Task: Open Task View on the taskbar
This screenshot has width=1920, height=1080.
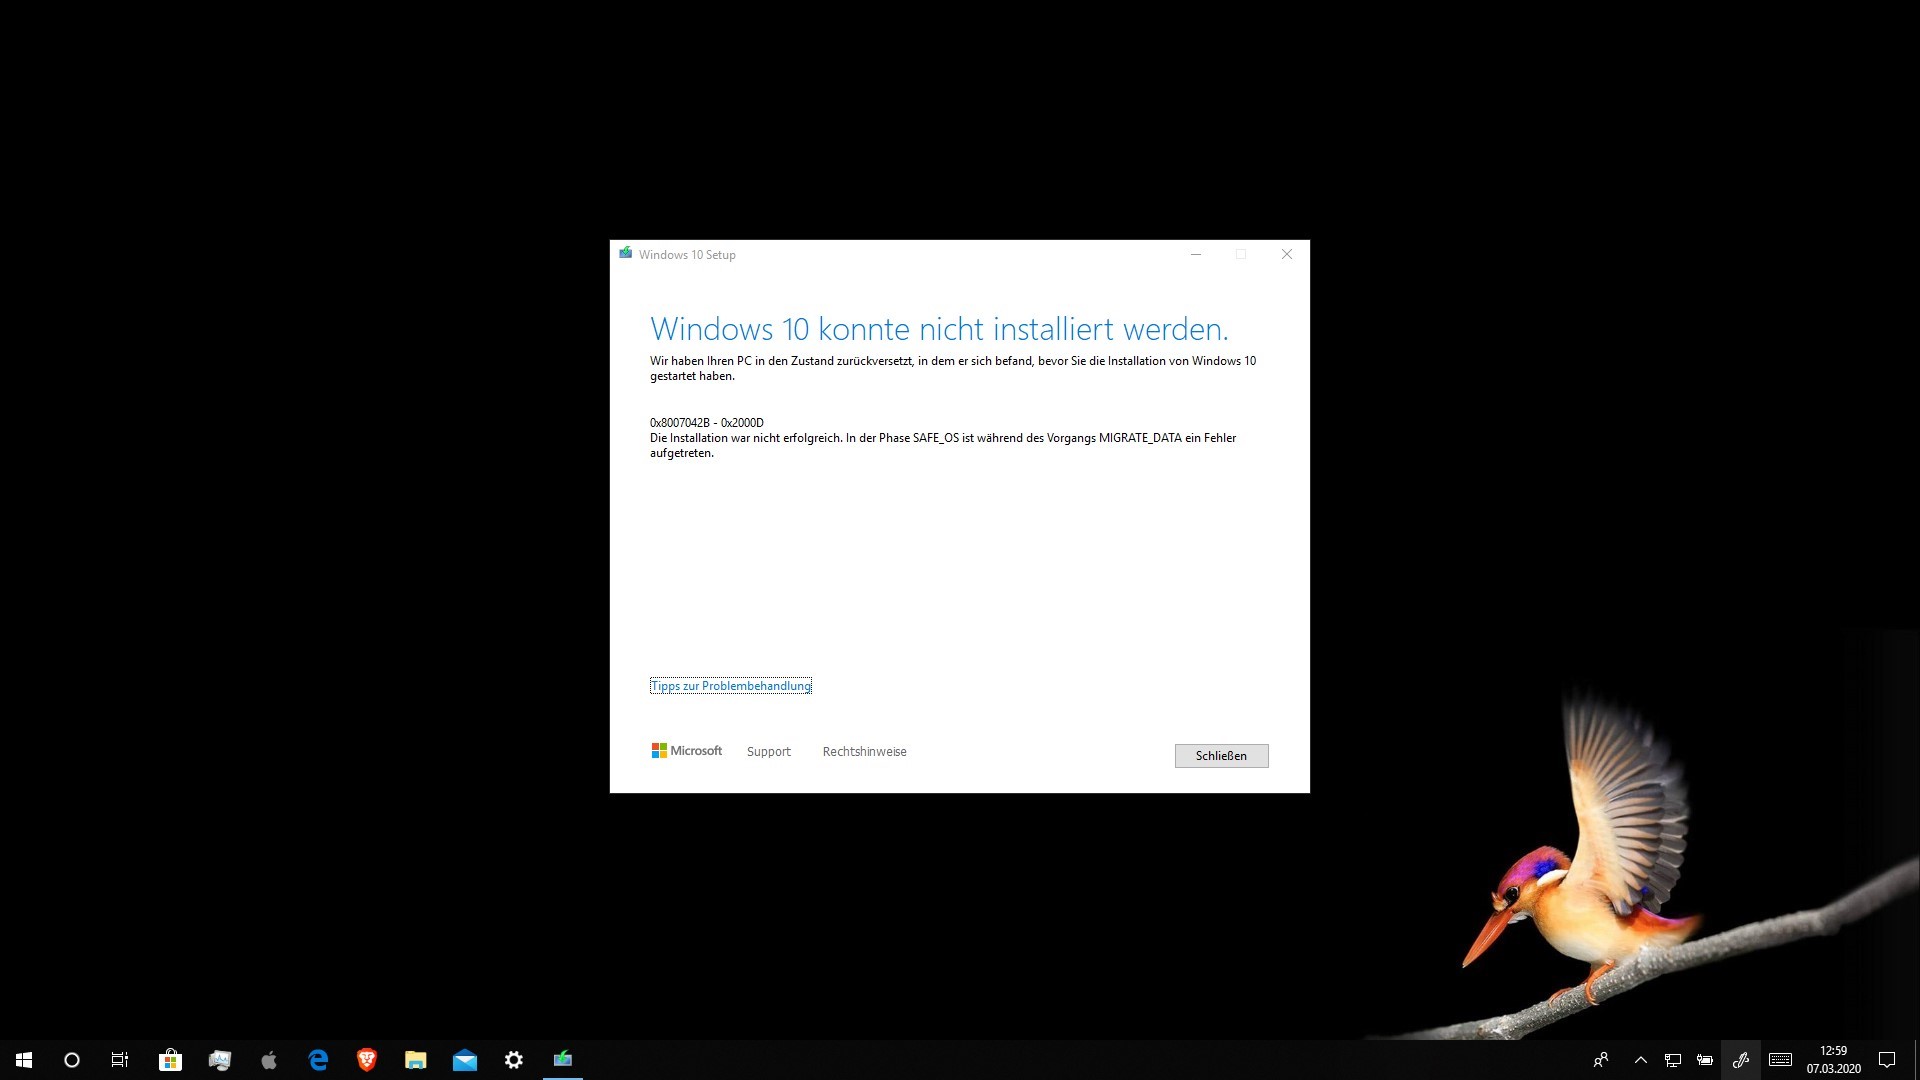Action: pyautogui.click(x=120, y=1060)
